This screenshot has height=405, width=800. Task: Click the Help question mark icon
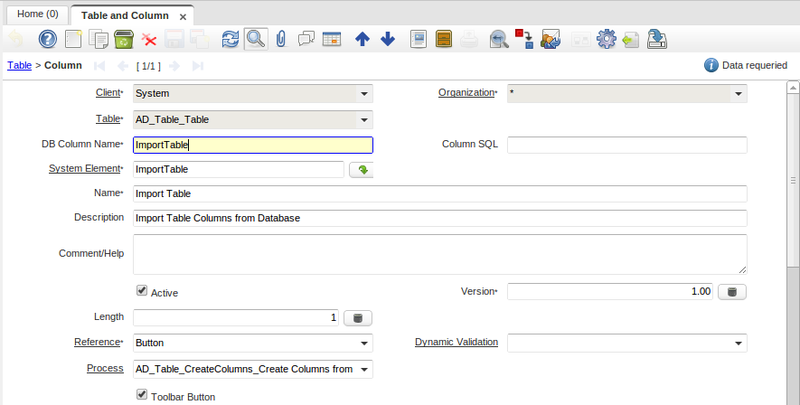point(47,39)
